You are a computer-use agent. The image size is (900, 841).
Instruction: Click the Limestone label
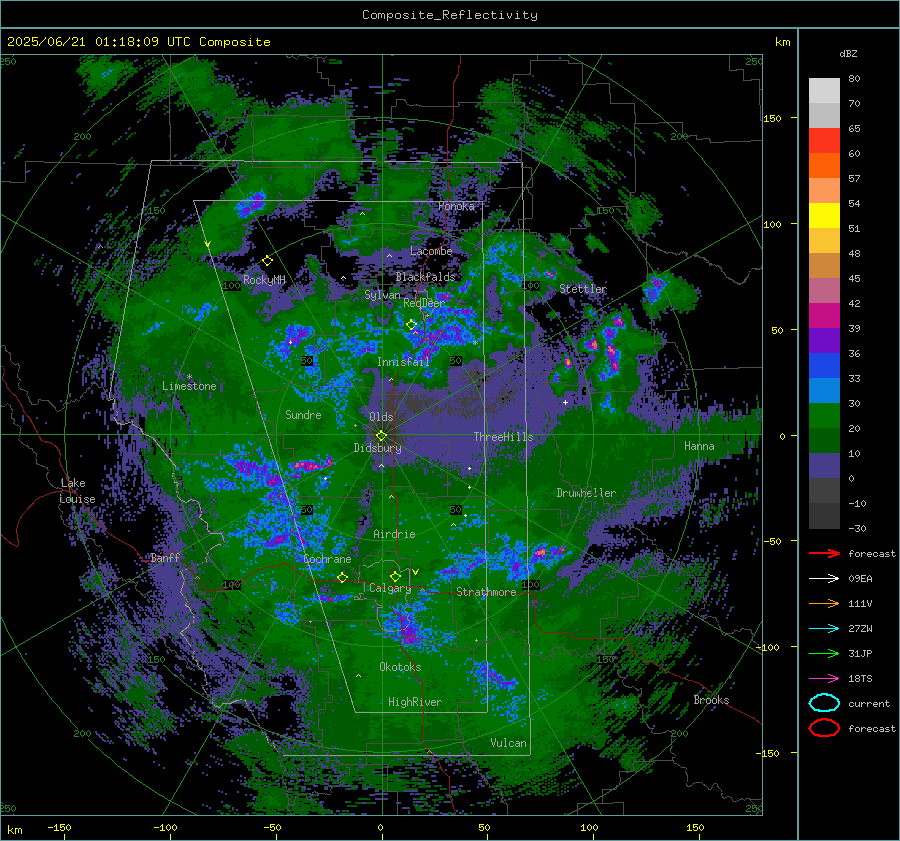pos(189,386)
